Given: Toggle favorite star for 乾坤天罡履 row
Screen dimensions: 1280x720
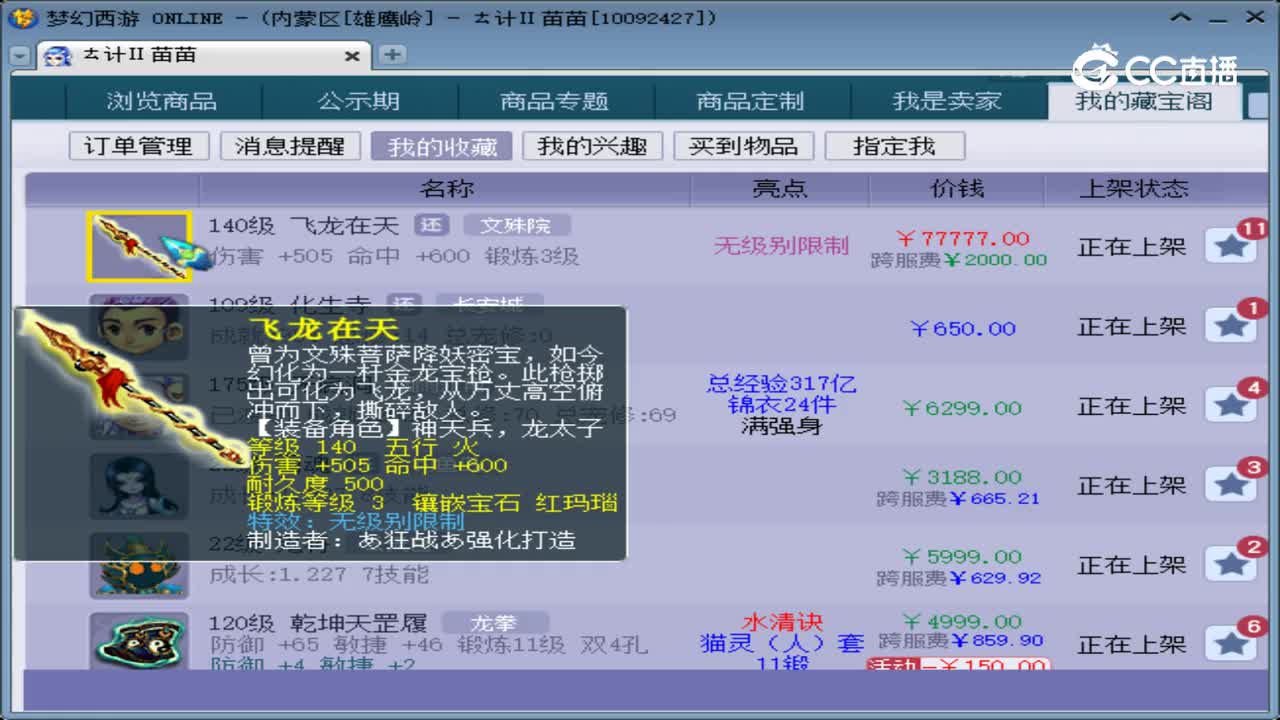Looking at the screenshot, I should (x=1231, y=643).
